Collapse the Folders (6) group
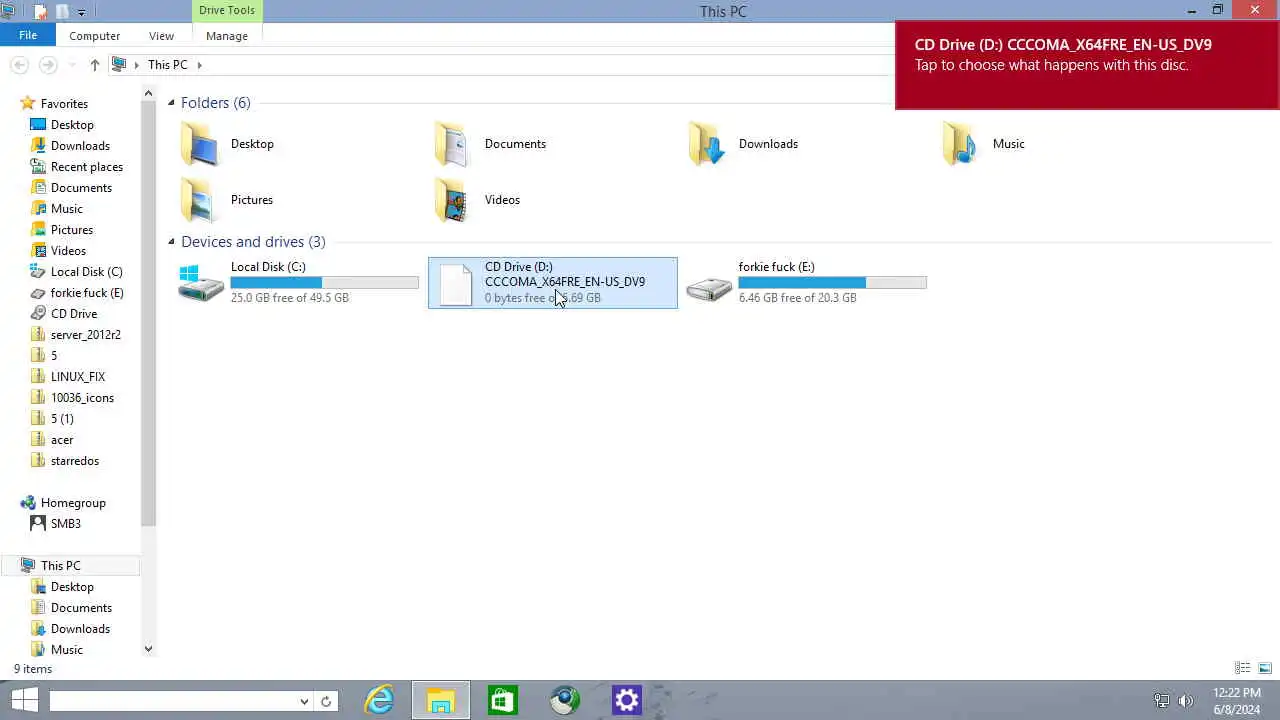 pyautogui.click(x=171, y=103)
